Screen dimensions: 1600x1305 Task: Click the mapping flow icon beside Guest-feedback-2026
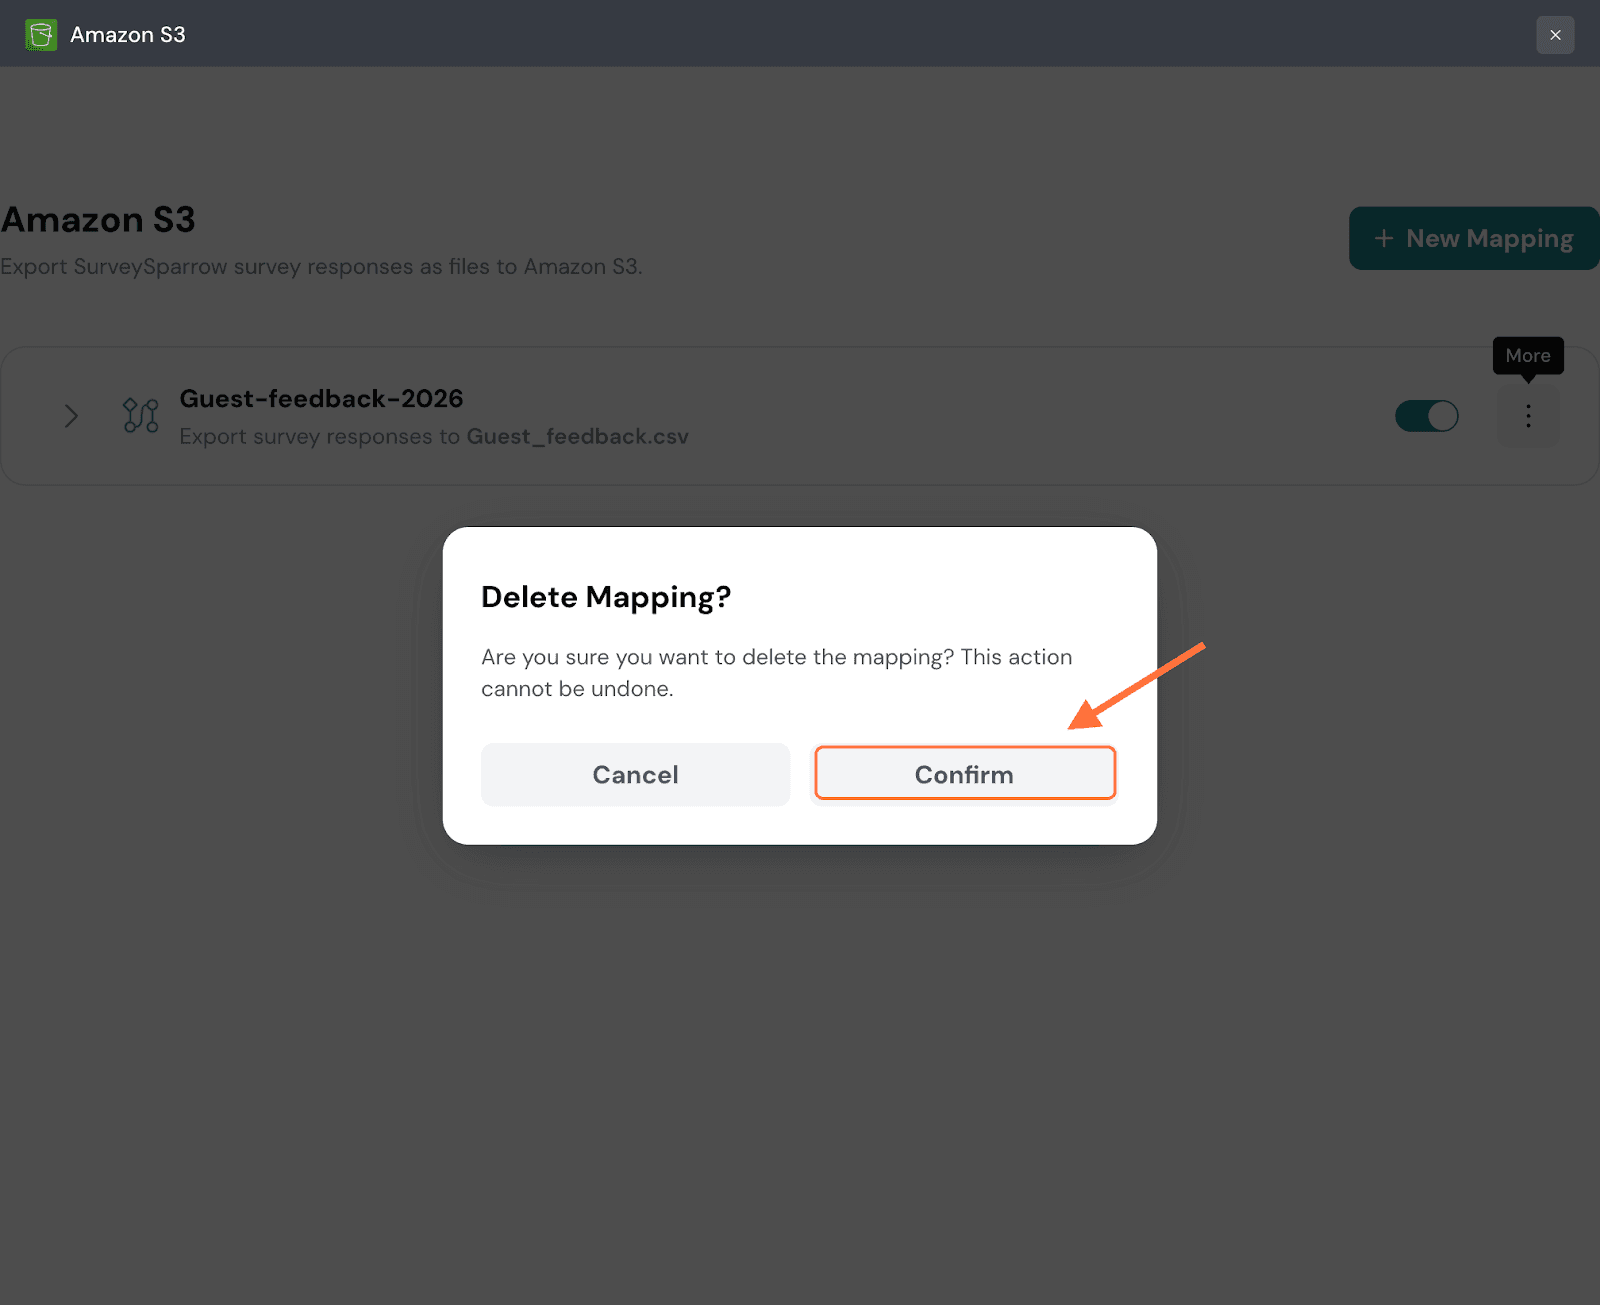(x=140, y=416)
